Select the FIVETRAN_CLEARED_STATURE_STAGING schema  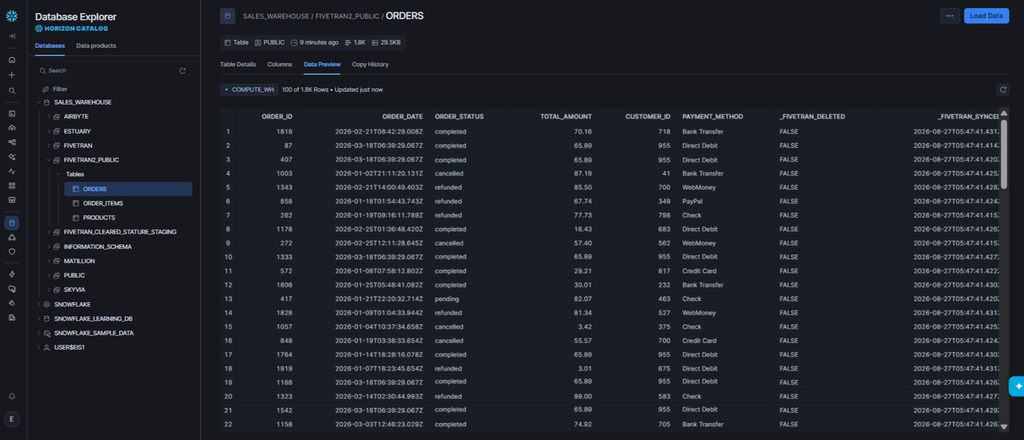coord(120,232)
